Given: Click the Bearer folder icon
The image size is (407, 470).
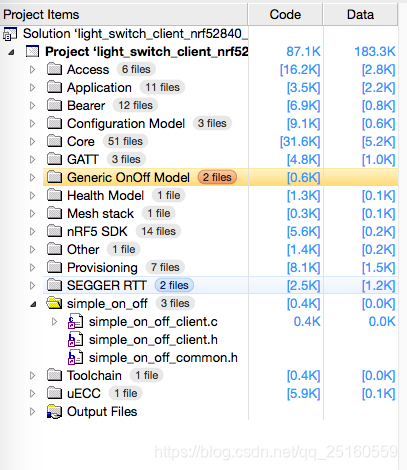Looking at the screenshot, I should [x=54, y=105].
